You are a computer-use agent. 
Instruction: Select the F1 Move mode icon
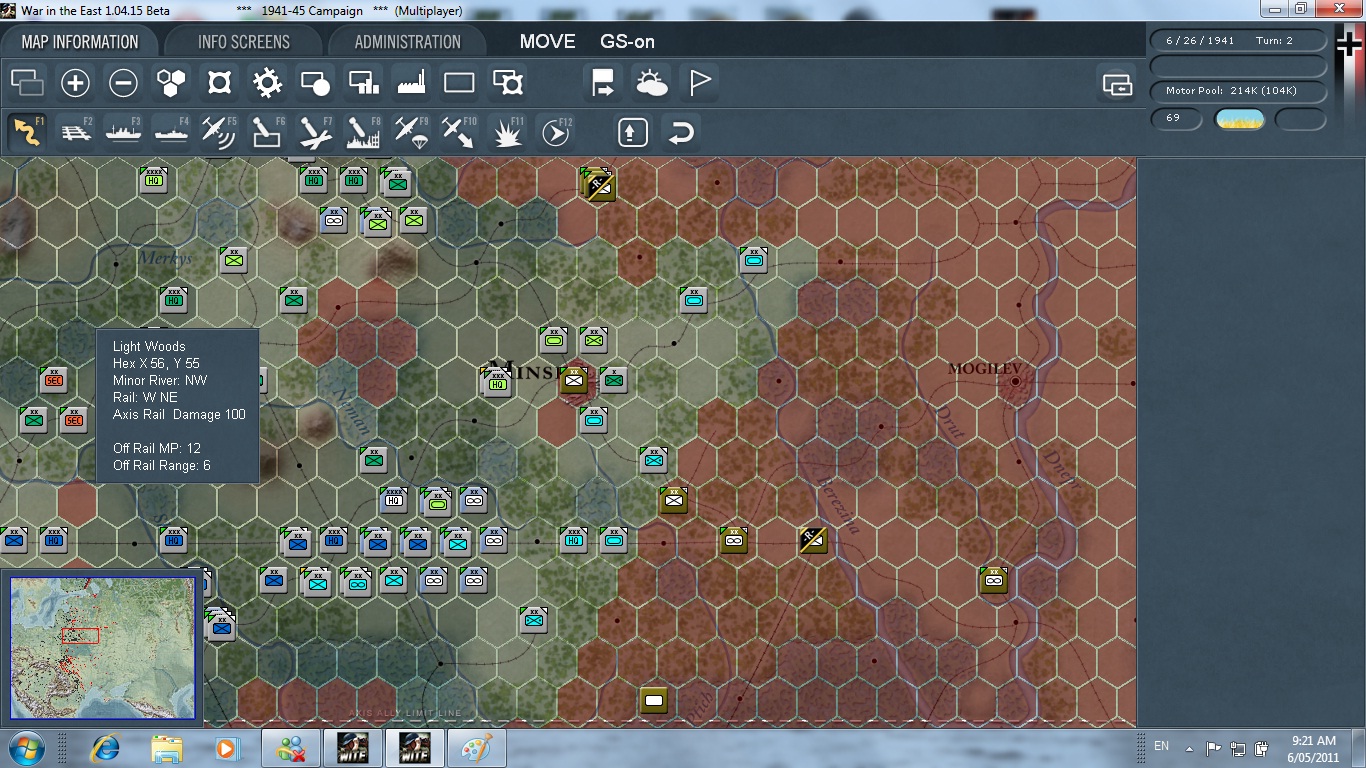tap(27, 132)
